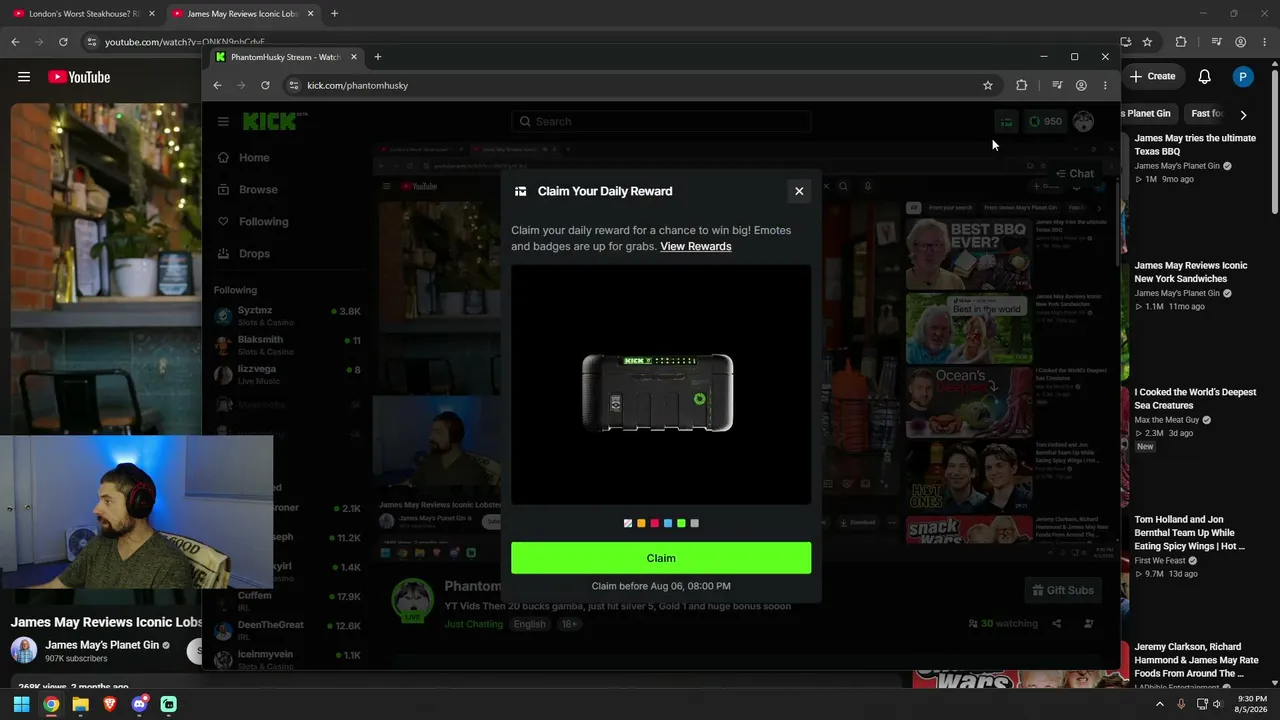1280x720 pixels.
Task: Select the Fast food filter chip
Action: (x=1206, y=113)
